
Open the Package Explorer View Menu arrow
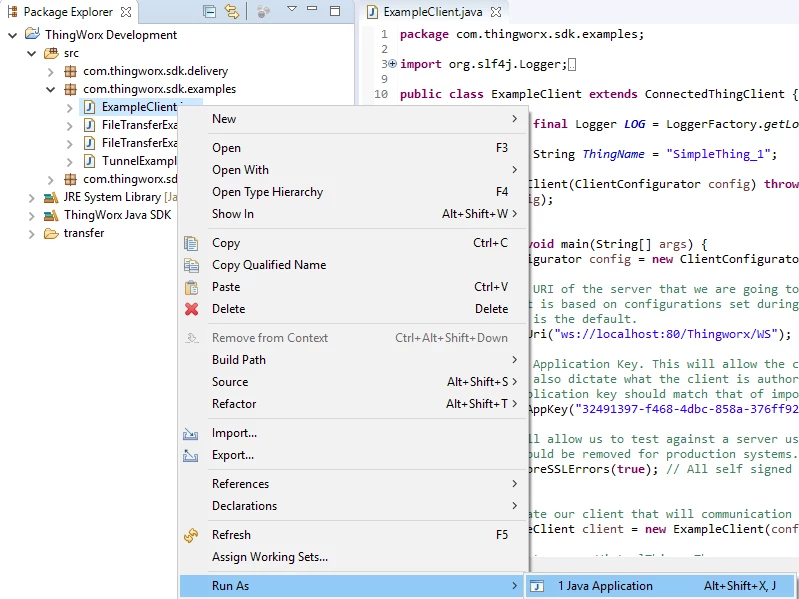291,9
